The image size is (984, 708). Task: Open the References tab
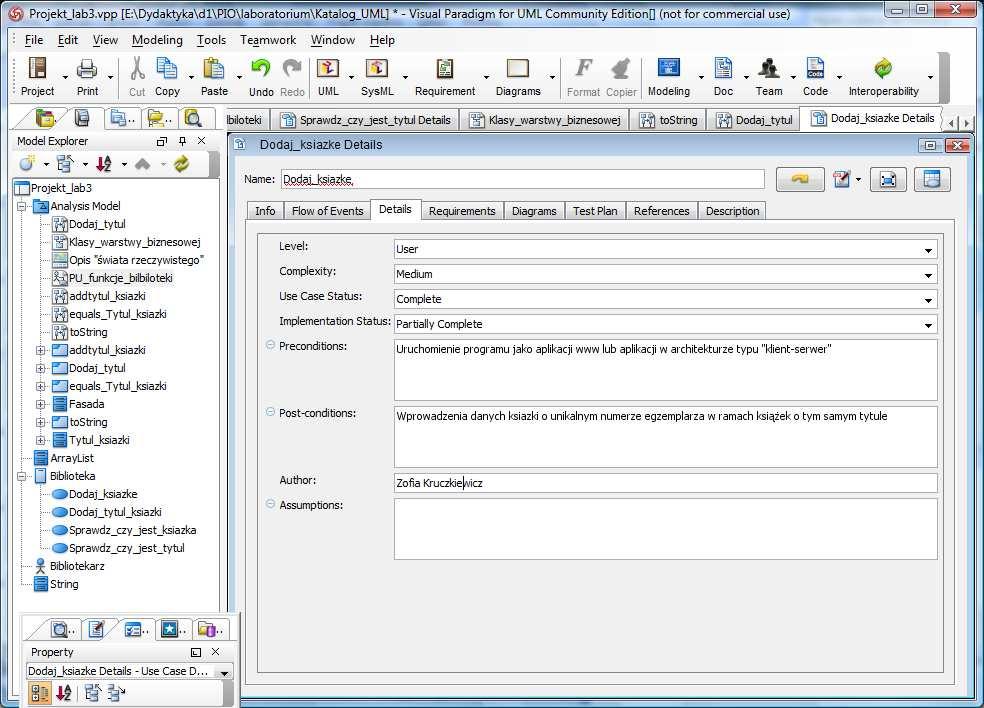(661, 211)
